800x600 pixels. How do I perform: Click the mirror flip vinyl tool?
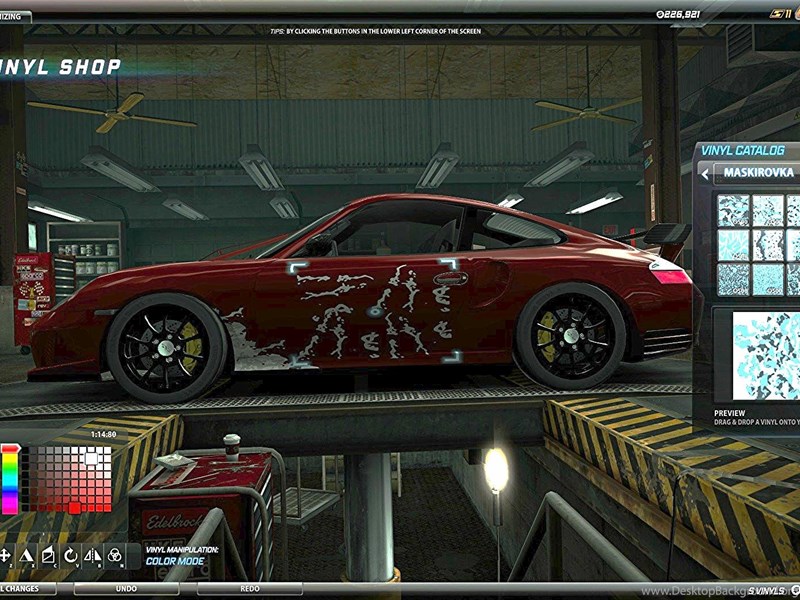[x=92, y=553]
